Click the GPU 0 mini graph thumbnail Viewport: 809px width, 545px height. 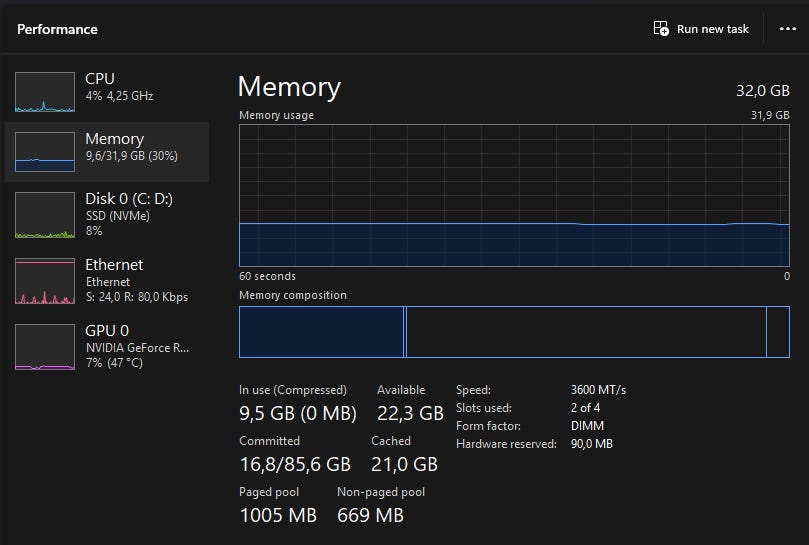(45, 347)
